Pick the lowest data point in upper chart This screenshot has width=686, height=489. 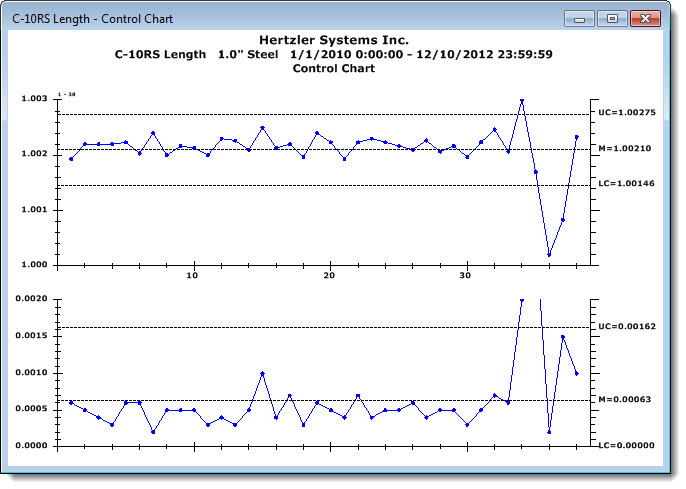coord(549,254)
